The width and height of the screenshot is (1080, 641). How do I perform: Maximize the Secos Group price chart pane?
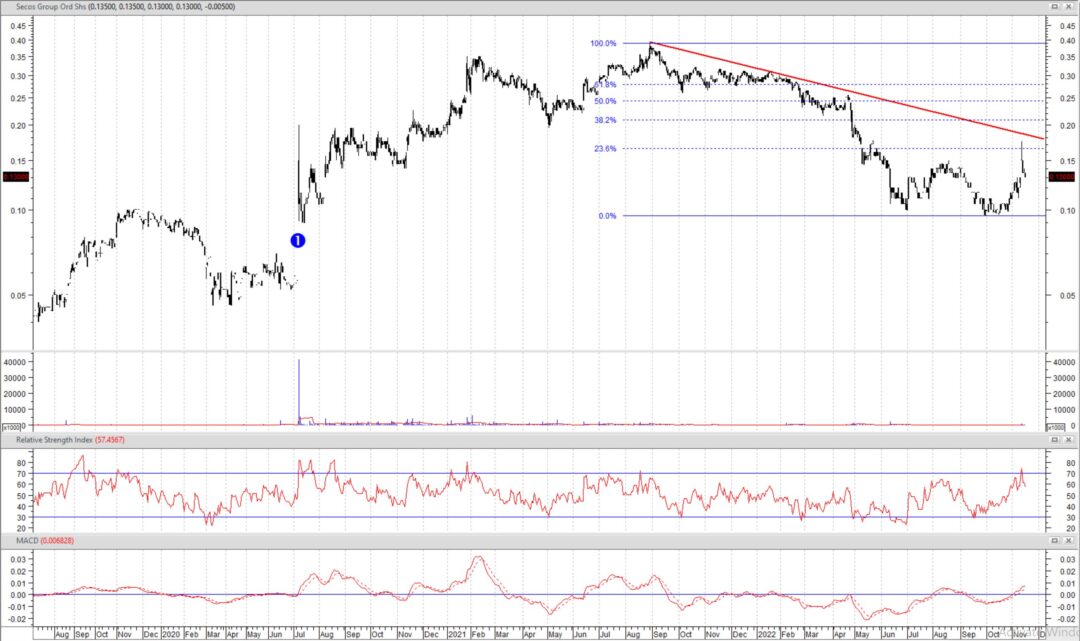pyautogui.click(x=1055, y=7)
